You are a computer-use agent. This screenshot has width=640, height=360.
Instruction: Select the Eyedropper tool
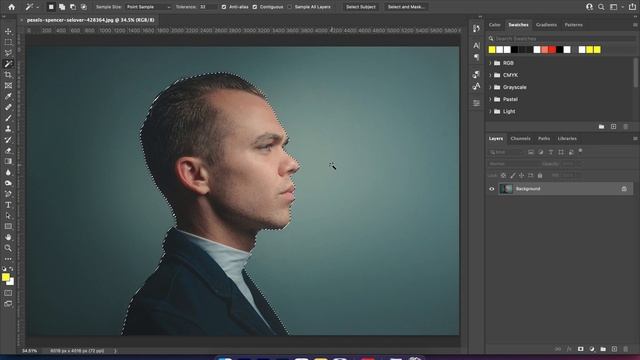pyautogui.click(x=8, y=96)
